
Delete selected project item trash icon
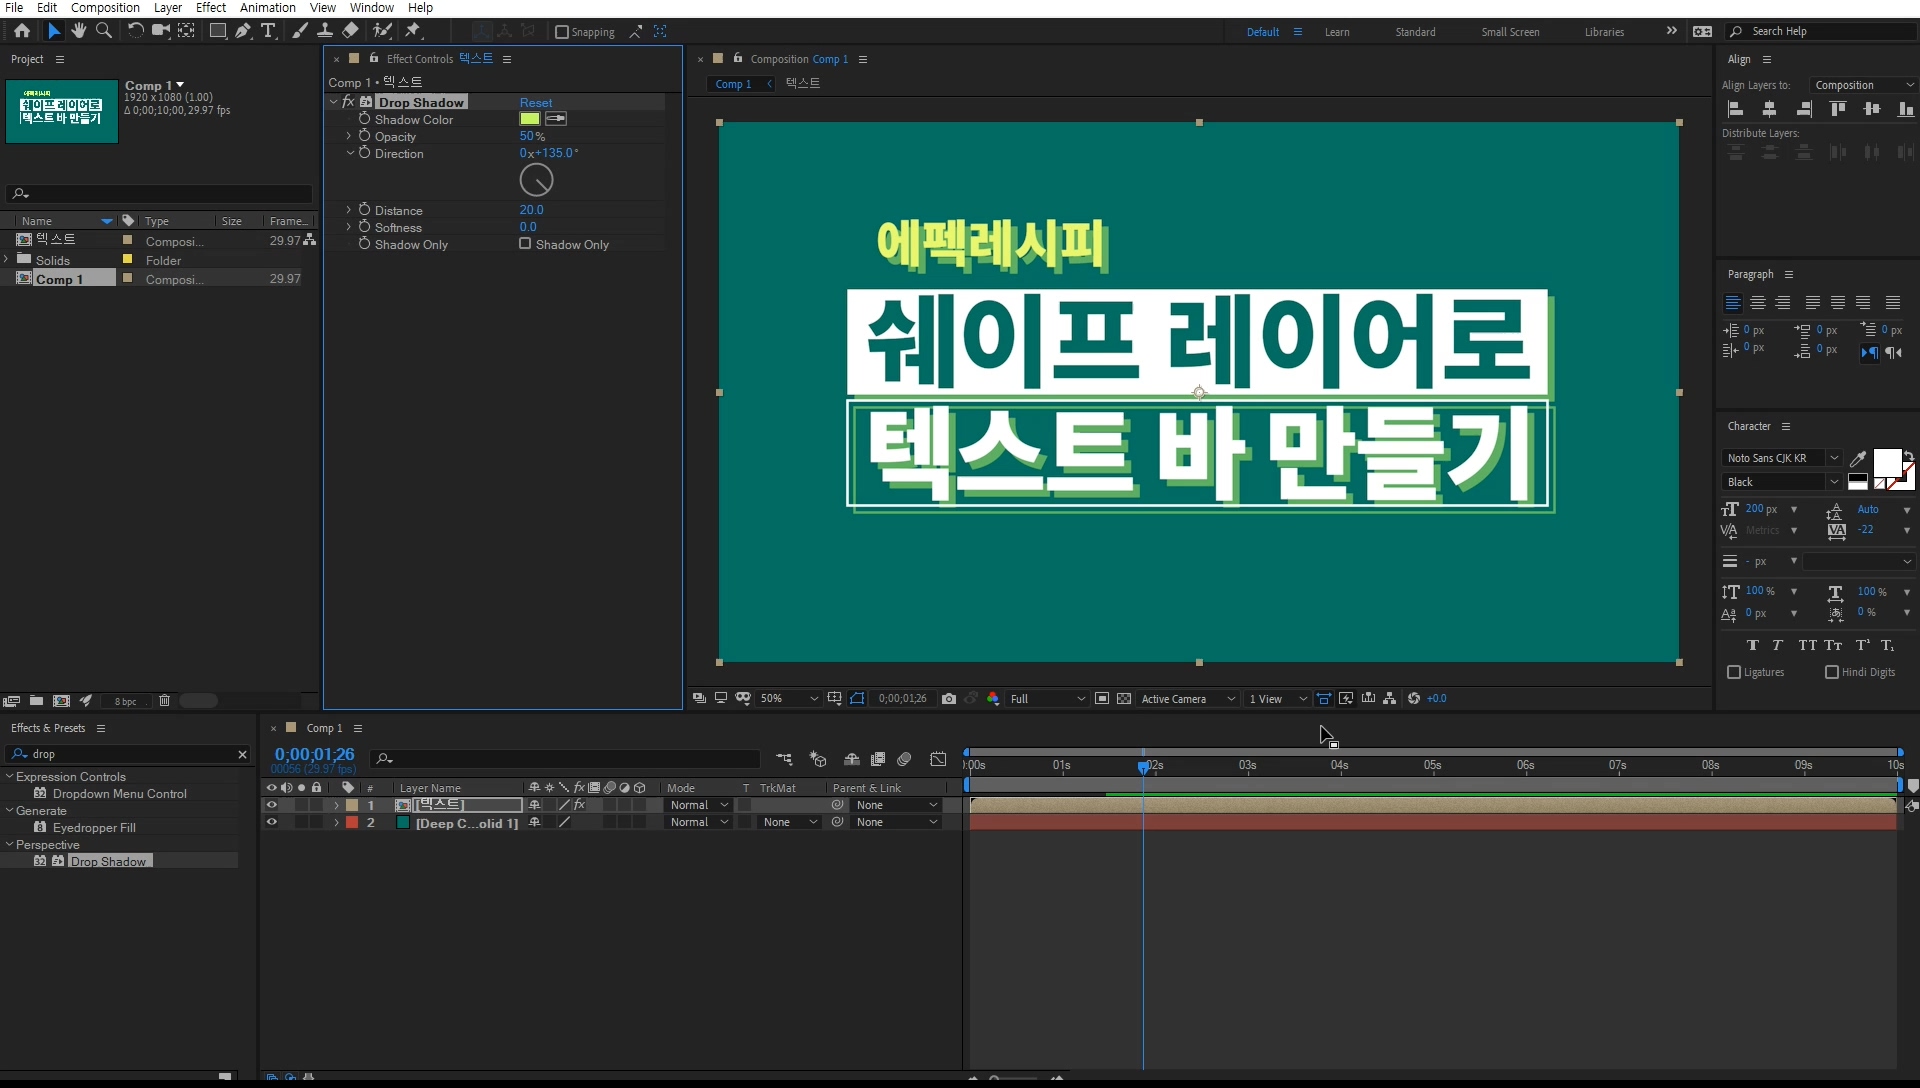165,701
